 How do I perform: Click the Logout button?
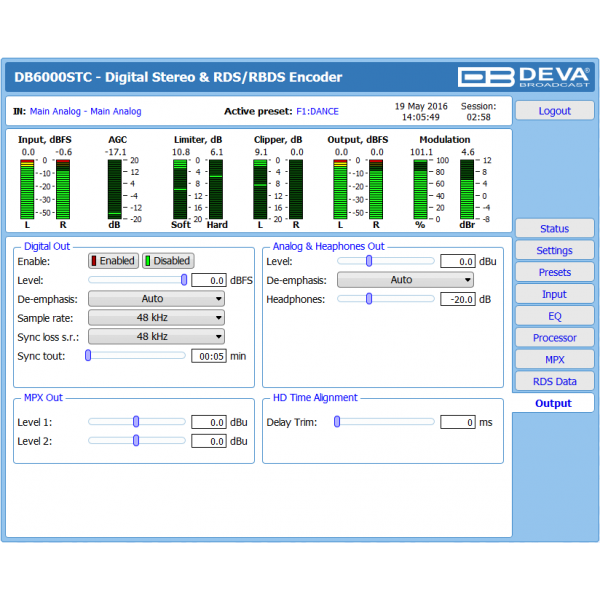click(x=554, y=111)
